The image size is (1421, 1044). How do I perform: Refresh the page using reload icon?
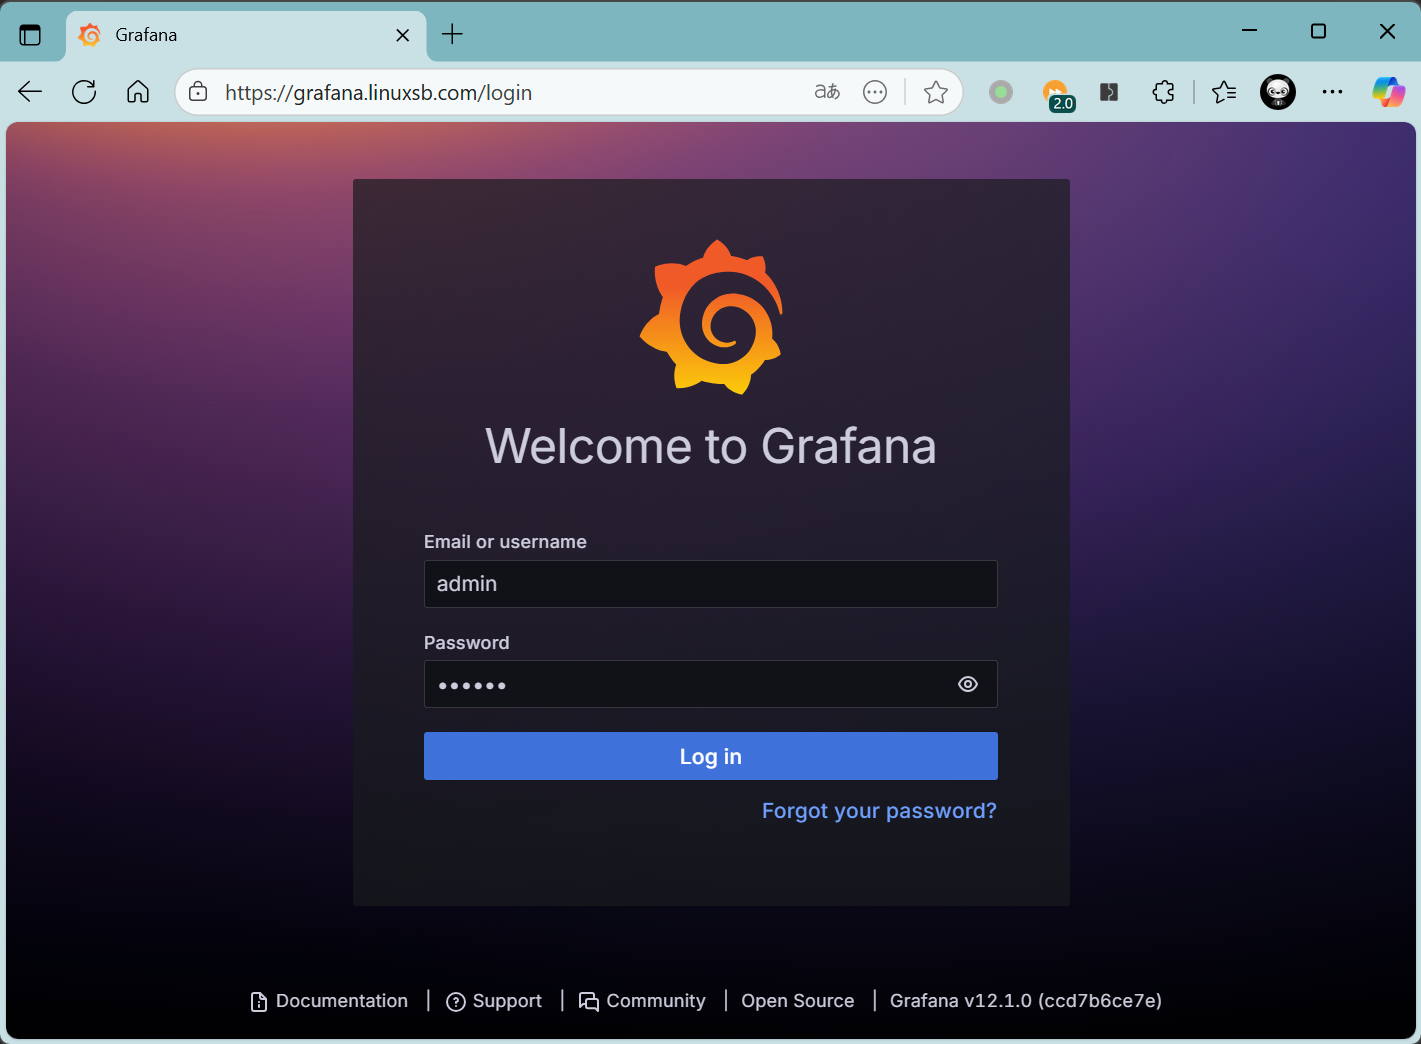click(84, 92)
